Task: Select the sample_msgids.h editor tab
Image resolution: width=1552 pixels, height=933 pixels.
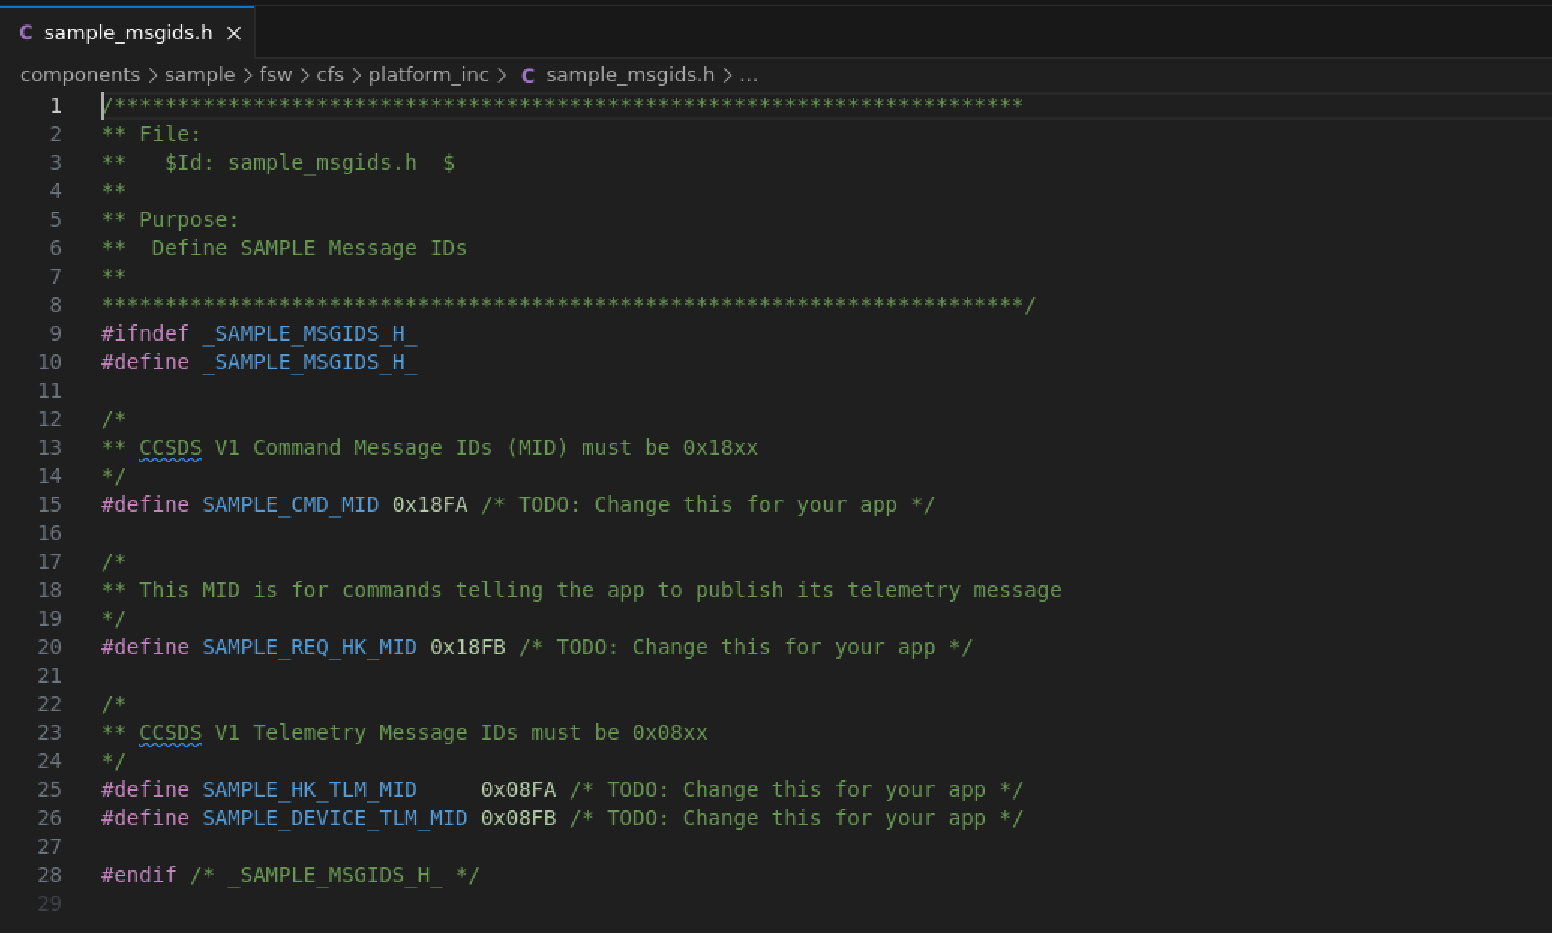Action: pos(128,32)
